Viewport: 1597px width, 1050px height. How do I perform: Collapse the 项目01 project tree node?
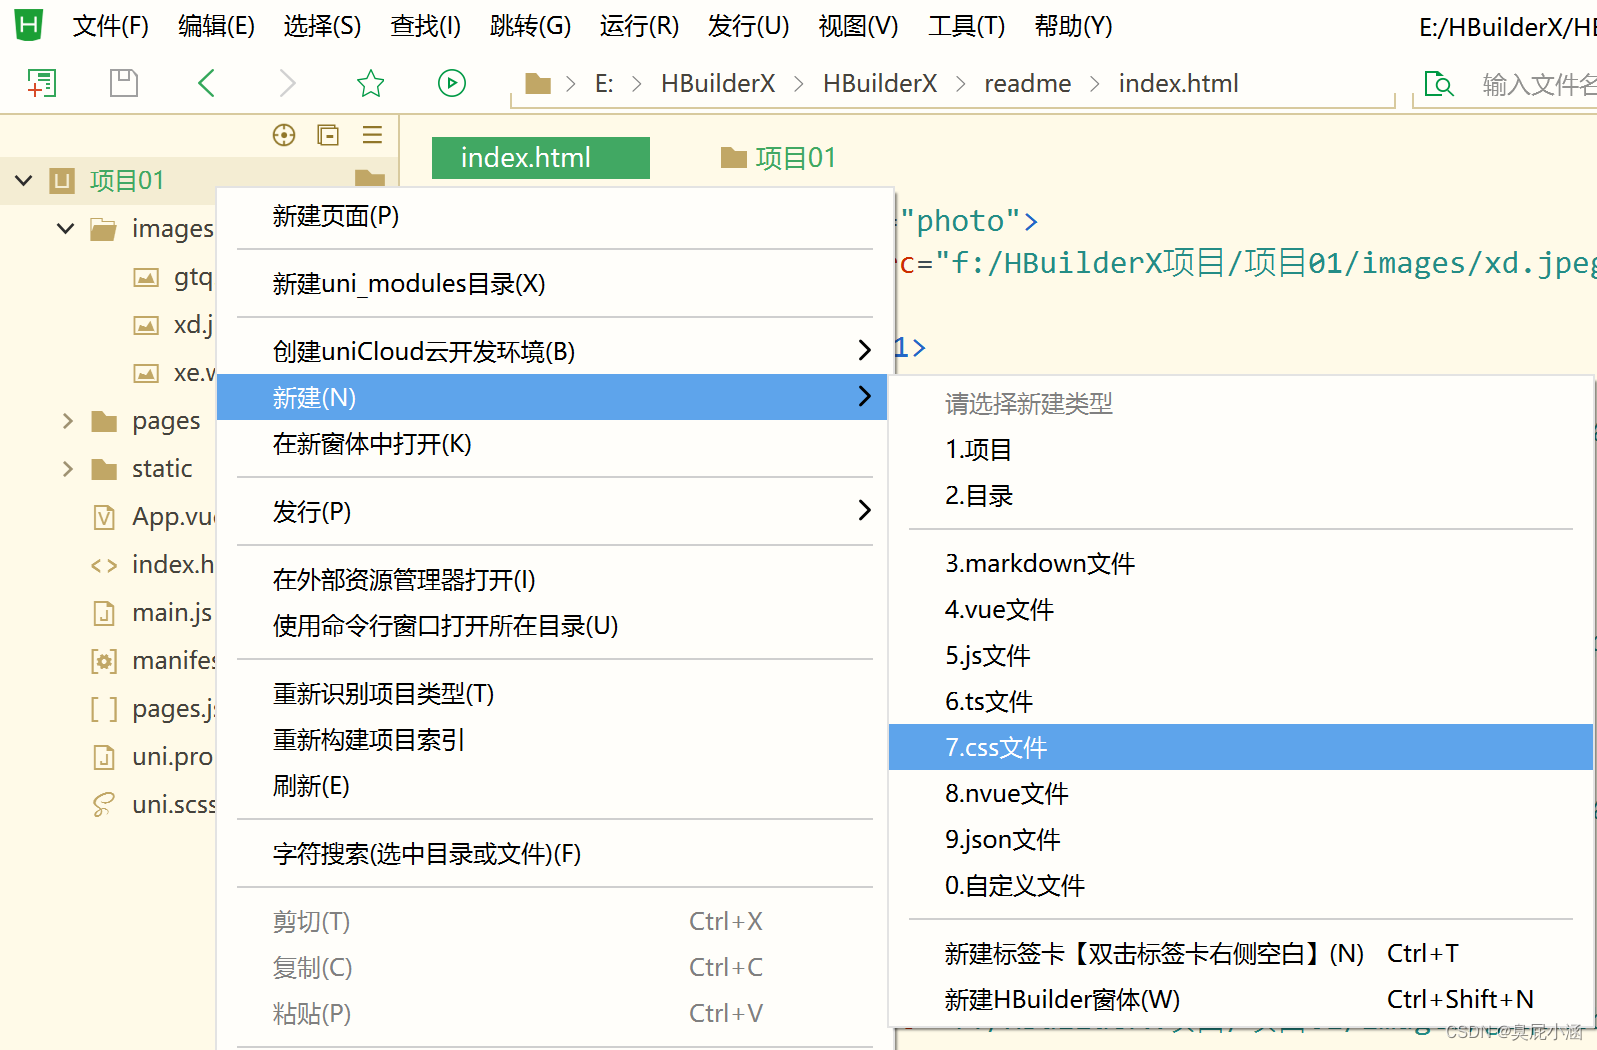pyautogui.click(x=24, y=181)
